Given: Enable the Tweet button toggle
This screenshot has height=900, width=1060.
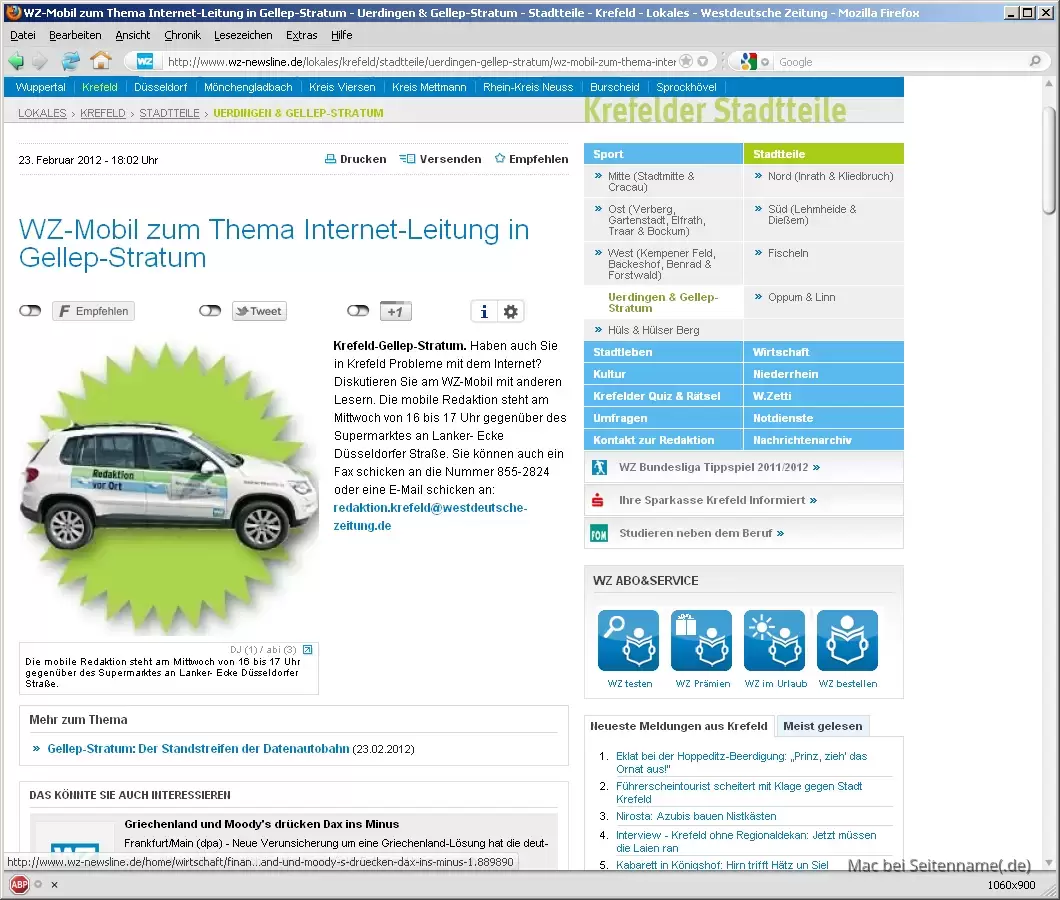Looking at the screenshot, I should click(x=210, y=311).
